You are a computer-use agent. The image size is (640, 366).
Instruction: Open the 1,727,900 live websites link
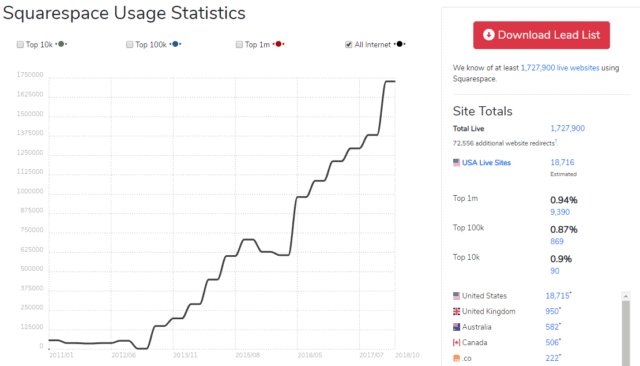[x=560, y=68]
